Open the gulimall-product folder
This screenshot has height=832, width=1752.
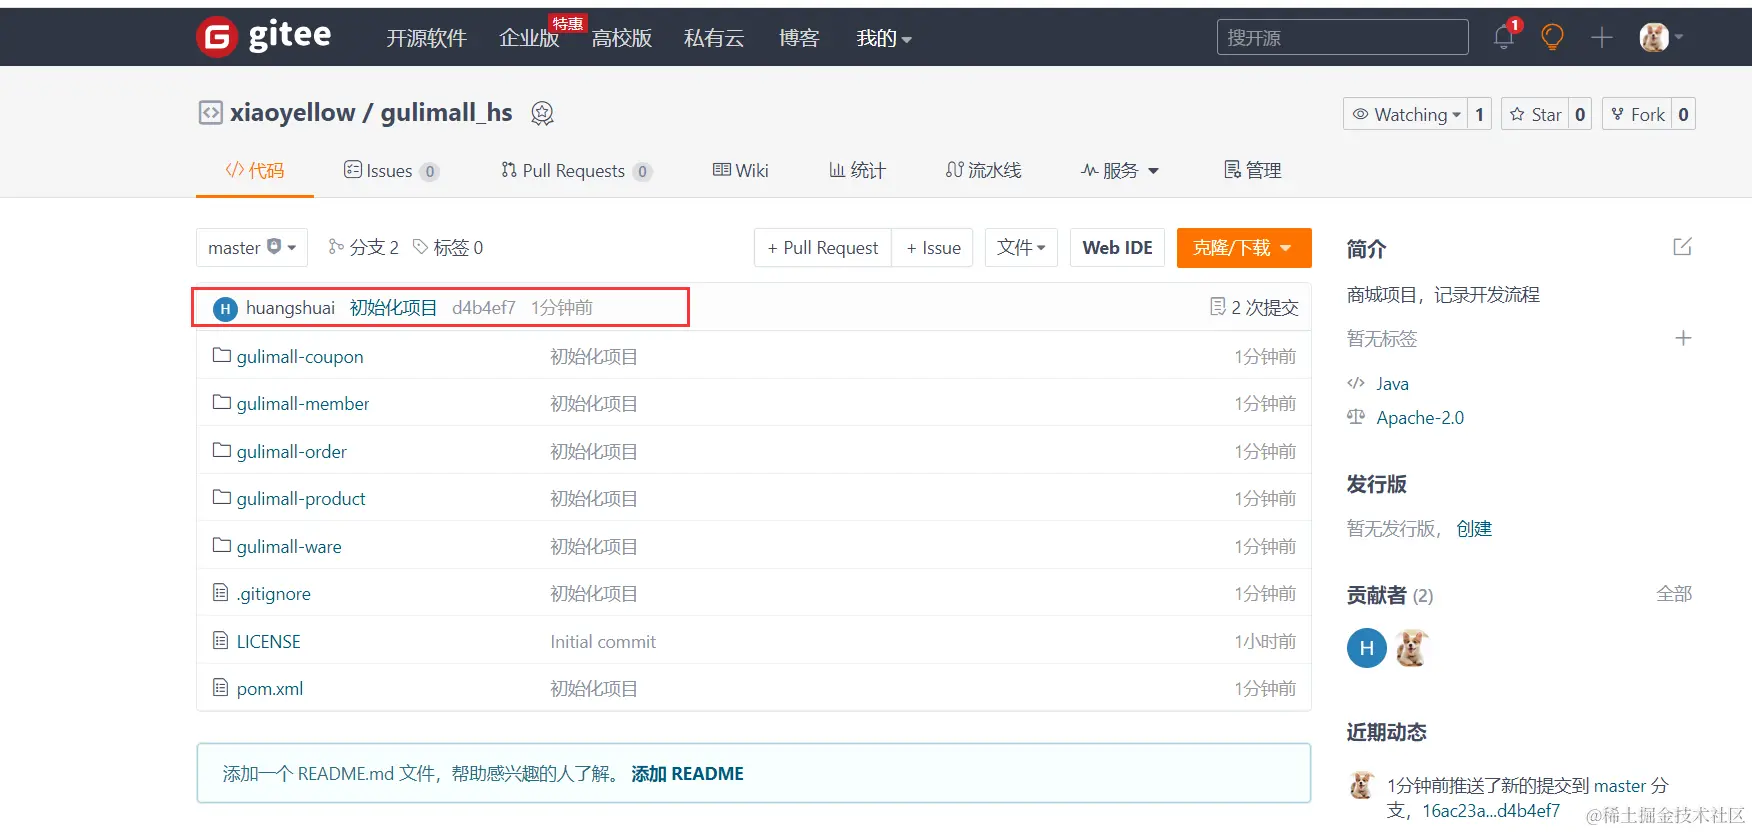point(301,499)
